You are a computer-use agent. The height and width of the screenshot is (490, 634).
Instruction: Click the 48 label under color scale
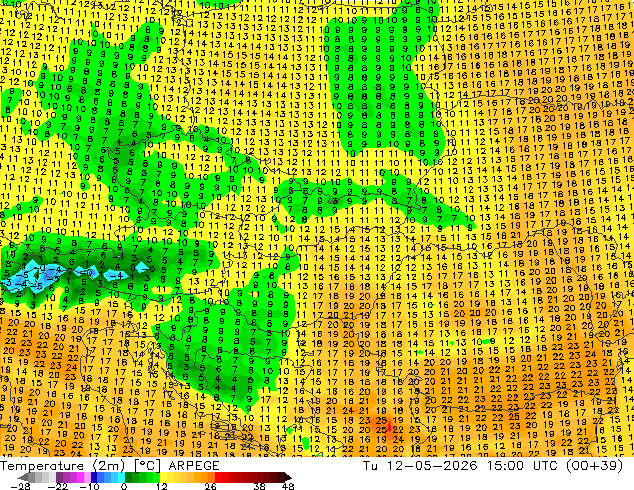point(288,486)
